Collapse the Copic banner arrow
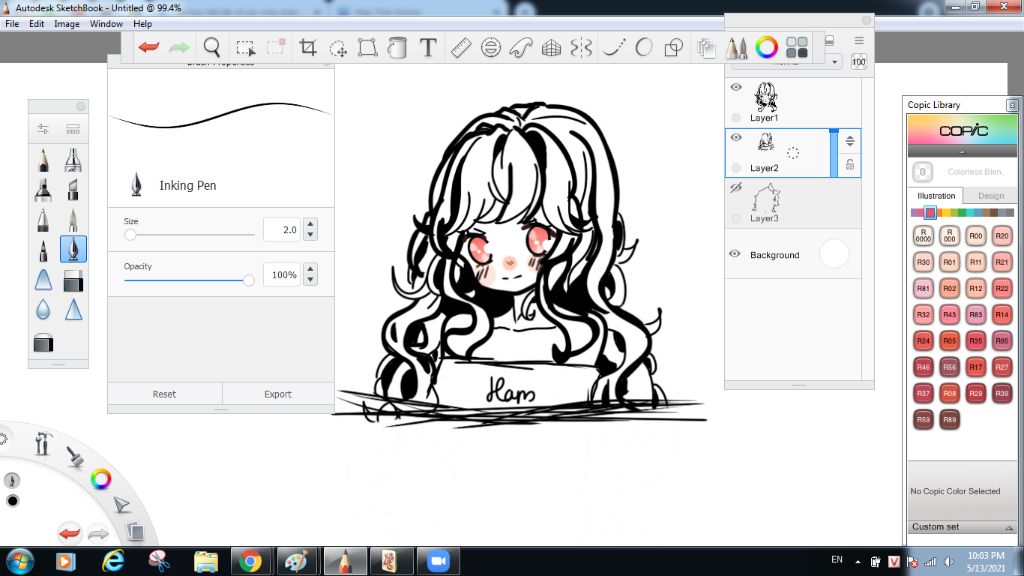Screen dimensions: 1024x576 [962, 152]
